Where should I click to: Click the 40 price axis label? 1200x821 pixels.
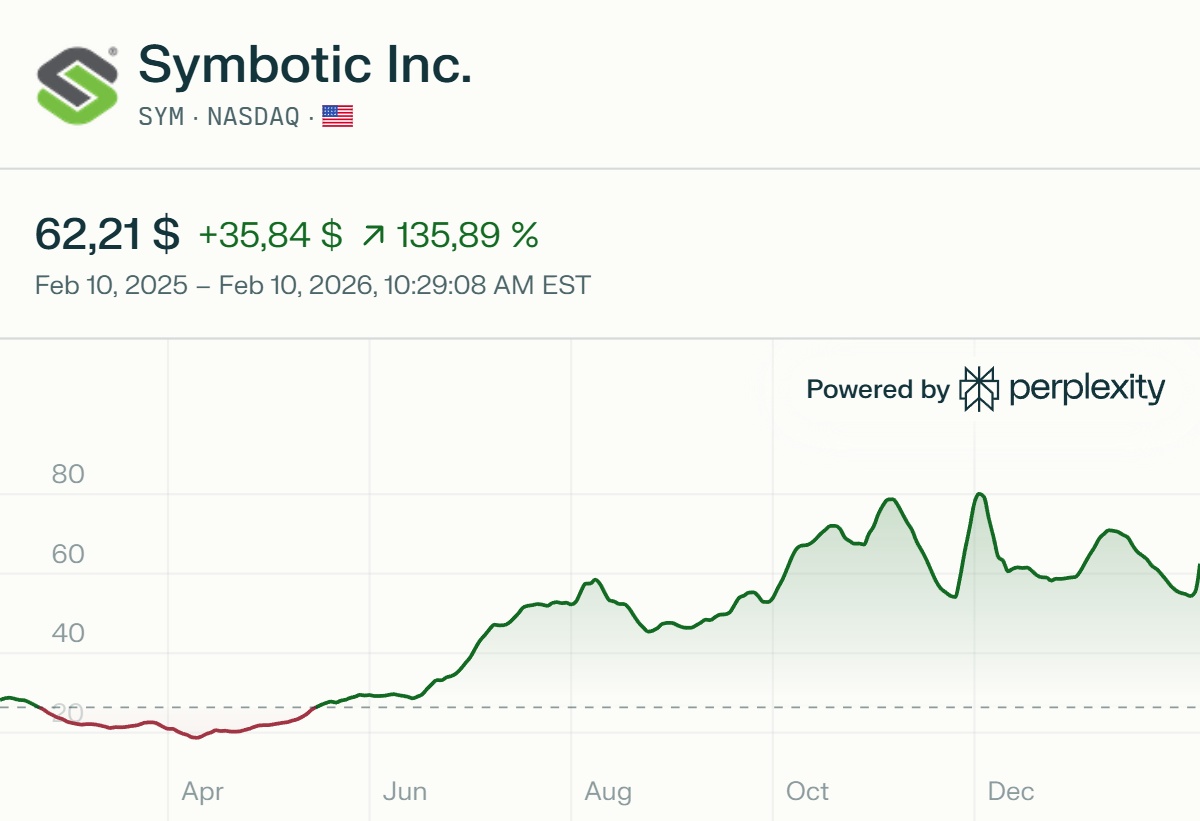point(68,633)
